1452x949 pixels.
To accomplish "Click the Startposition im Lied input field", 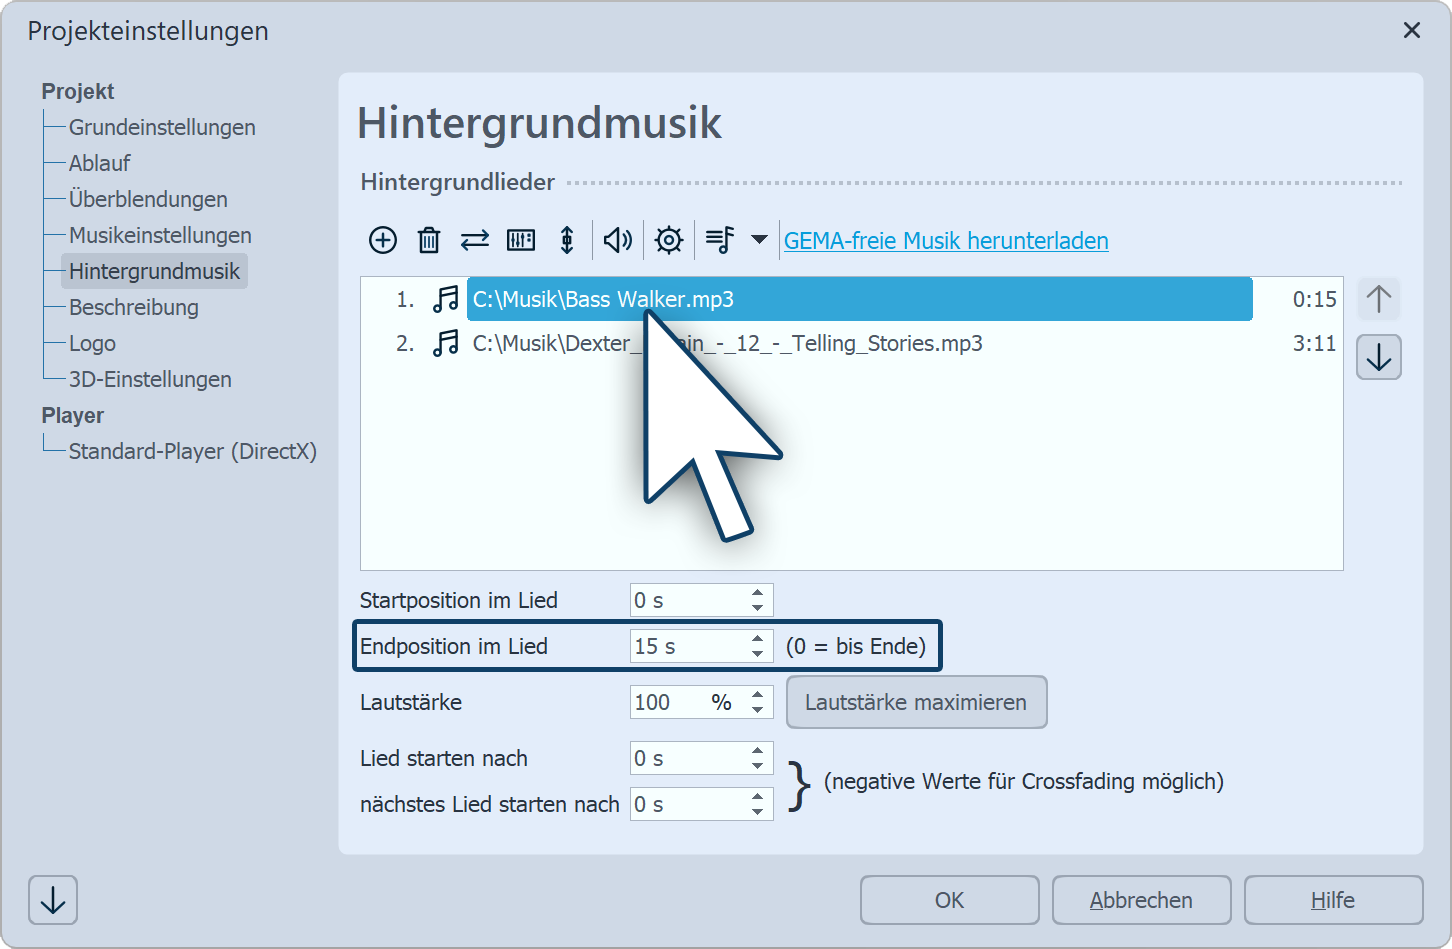I will (688, 600).
